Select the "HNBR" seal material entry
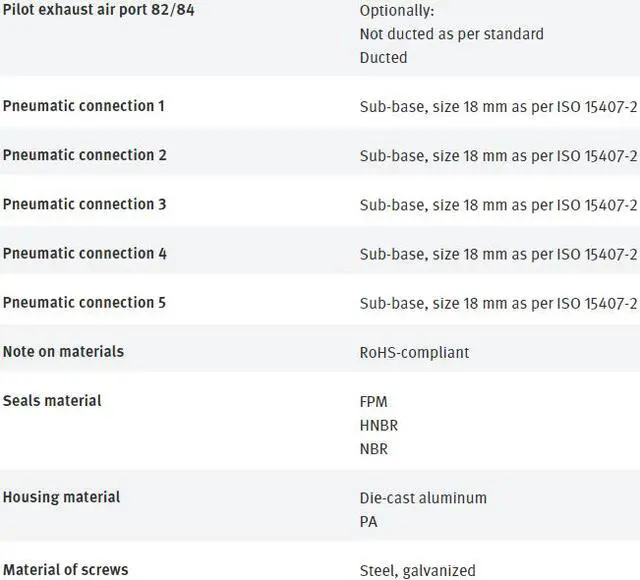Screen dimensions: 640x580 380,425
